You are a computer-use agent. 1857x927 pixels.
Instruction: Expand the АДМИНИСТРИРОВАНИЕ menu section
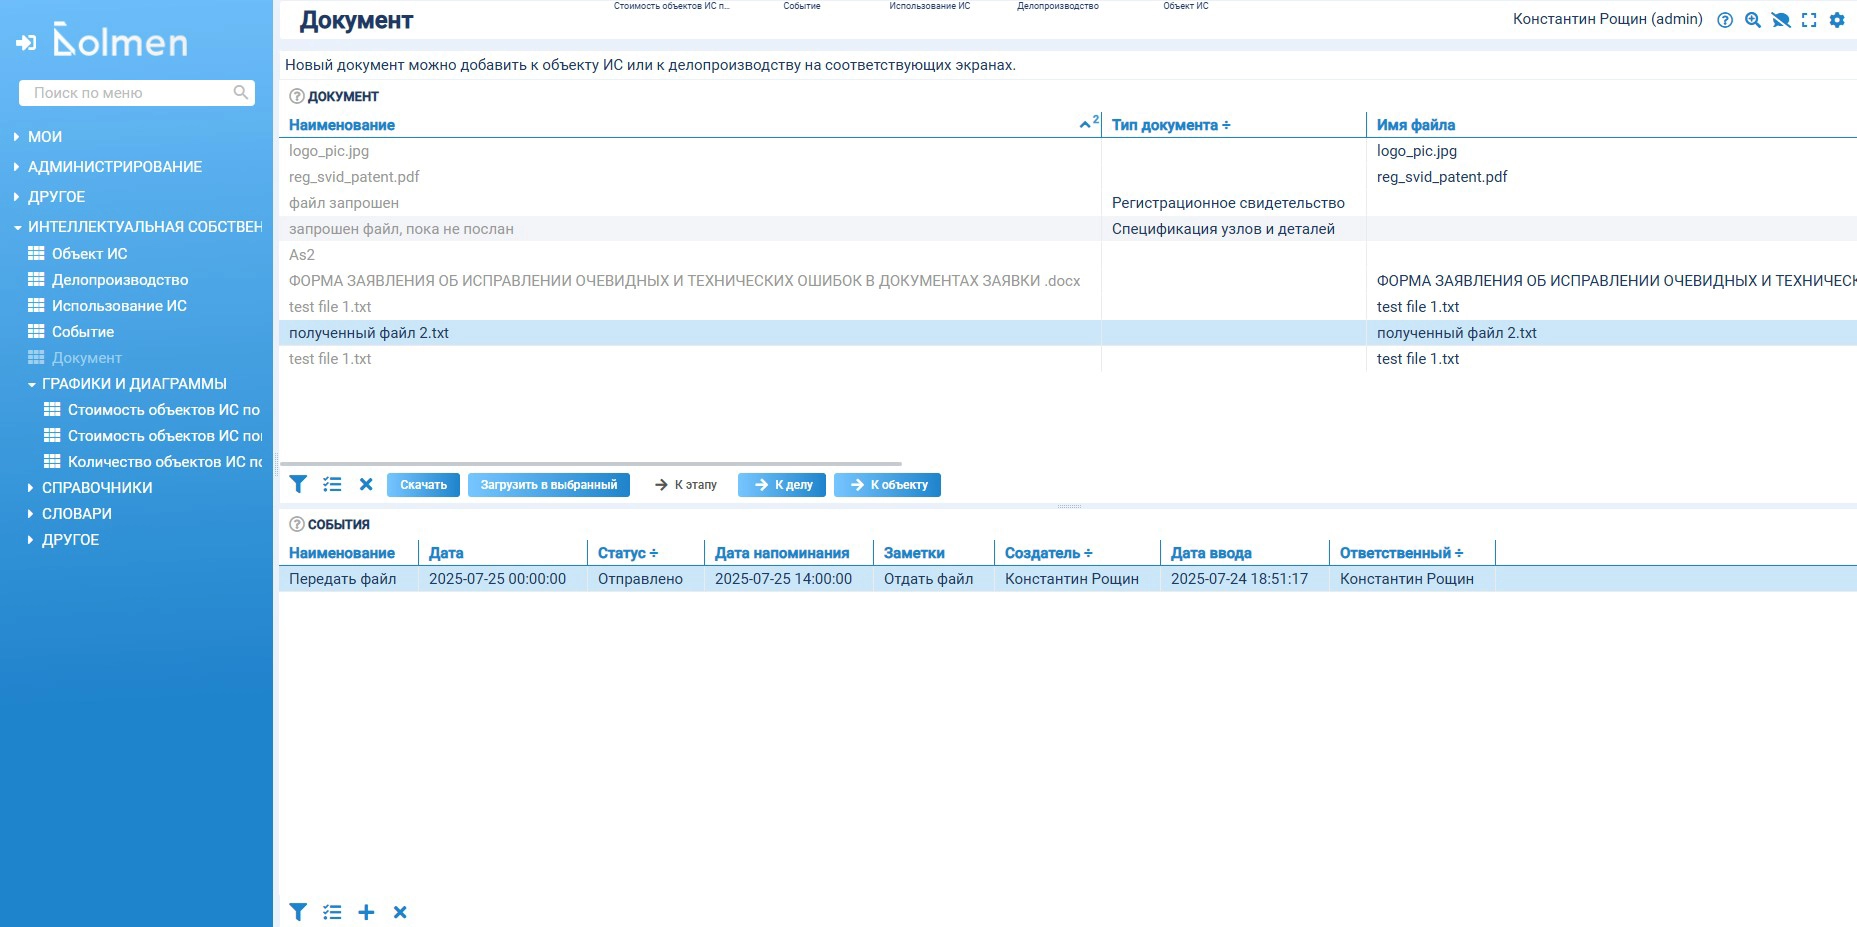click(x=114, y=167)
